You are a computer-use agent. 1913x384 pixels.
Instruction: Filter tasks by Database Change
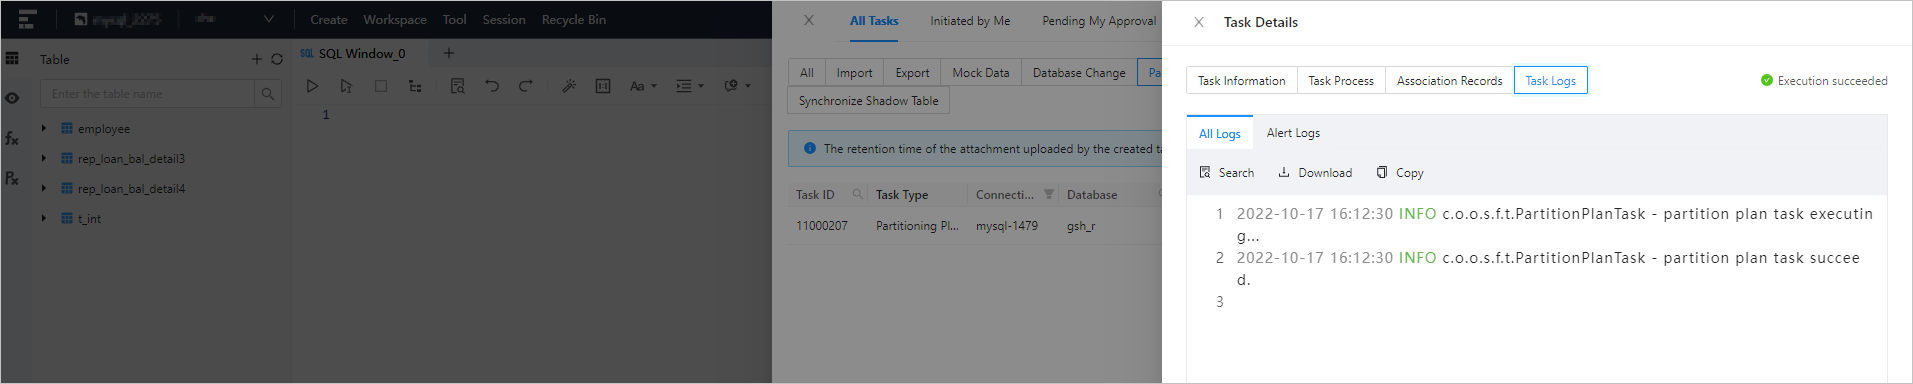(1079, 73)
